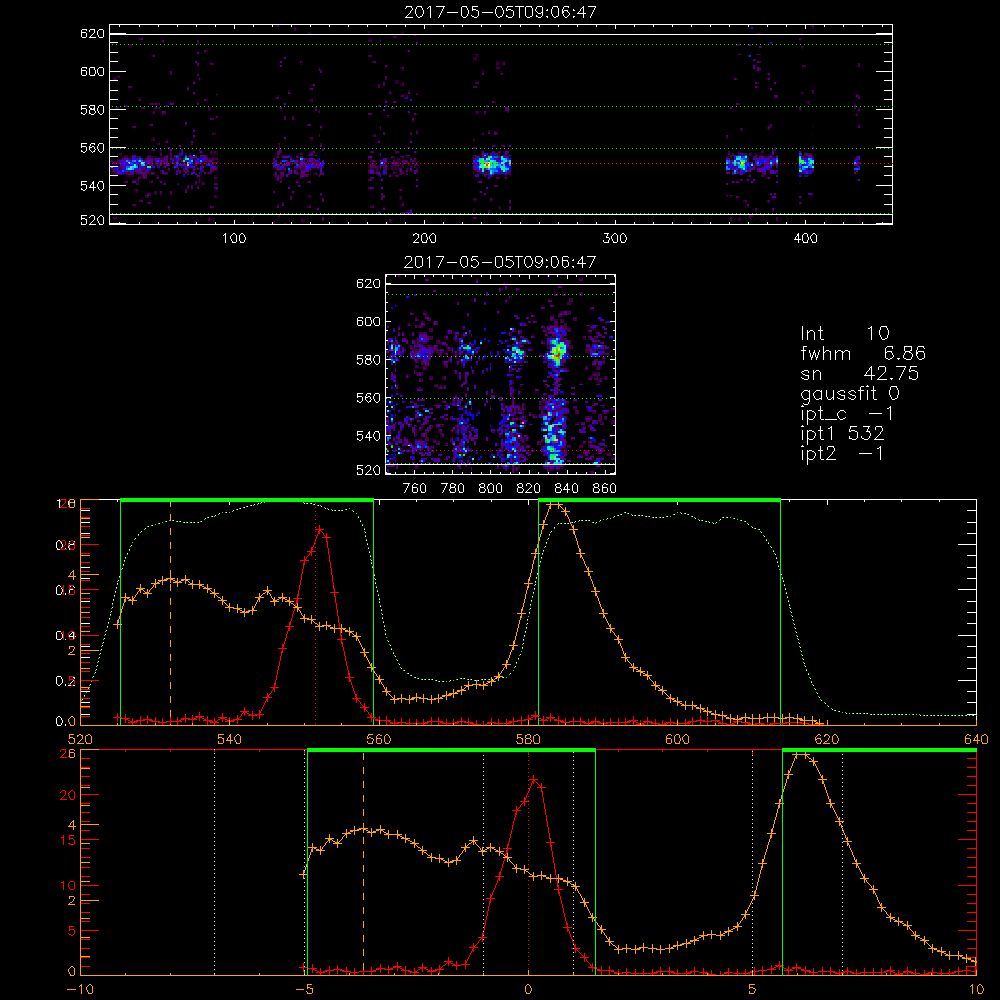
Task: Click x-axis label 100 on top spectrogram
Action: (233, 239)
